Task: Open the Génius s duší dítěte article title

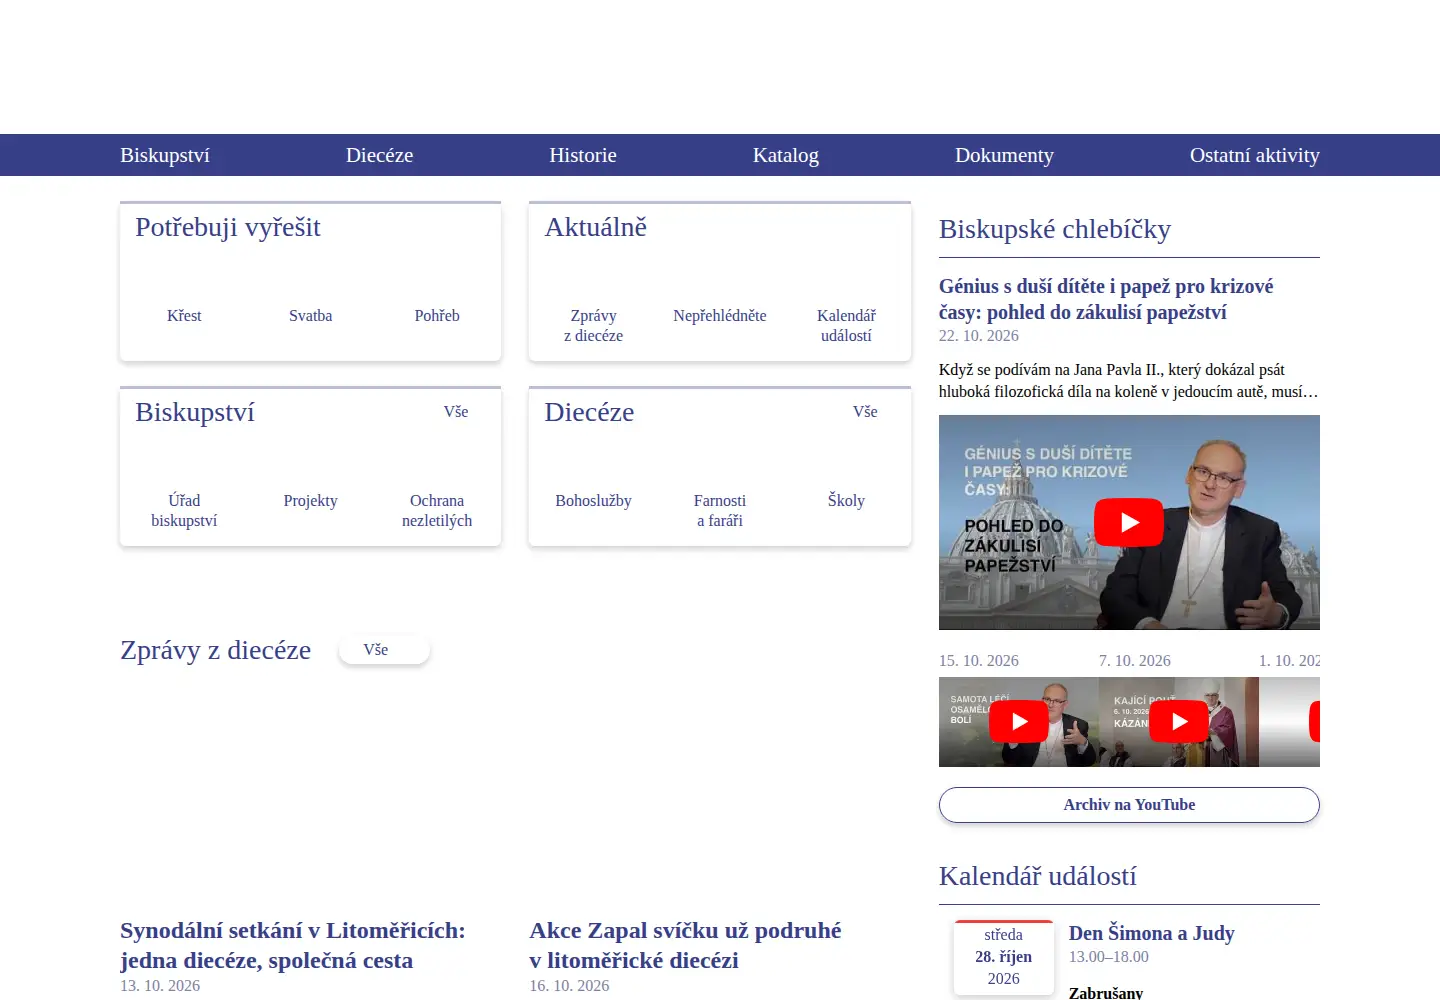Action: (1106, 299)
